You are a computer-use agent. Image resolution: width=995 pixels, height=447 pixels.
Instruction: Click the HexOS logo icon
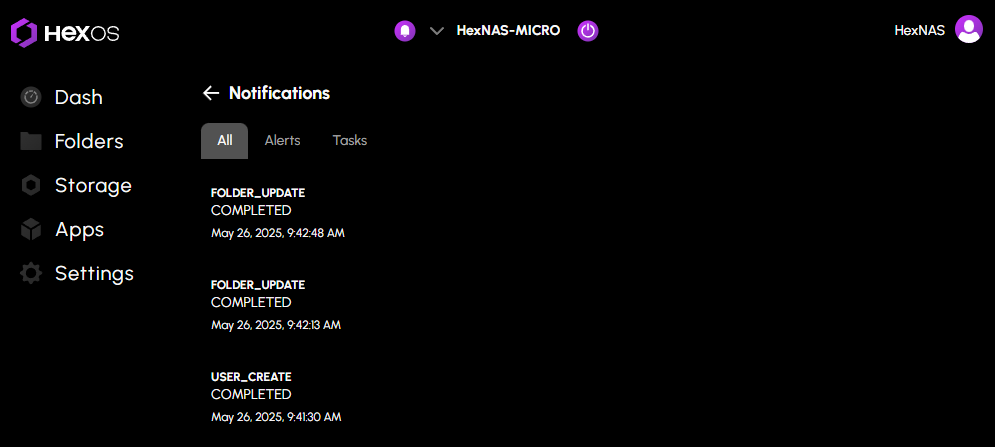[x=24, y=33]
